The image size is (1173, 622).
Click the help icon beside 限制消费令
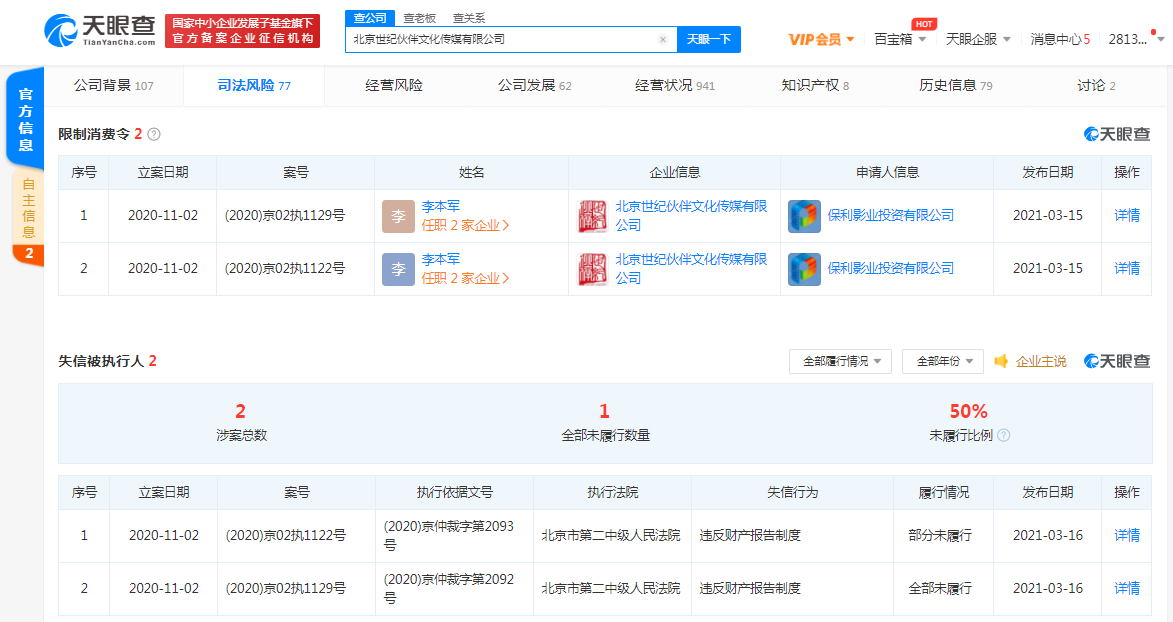154,134
